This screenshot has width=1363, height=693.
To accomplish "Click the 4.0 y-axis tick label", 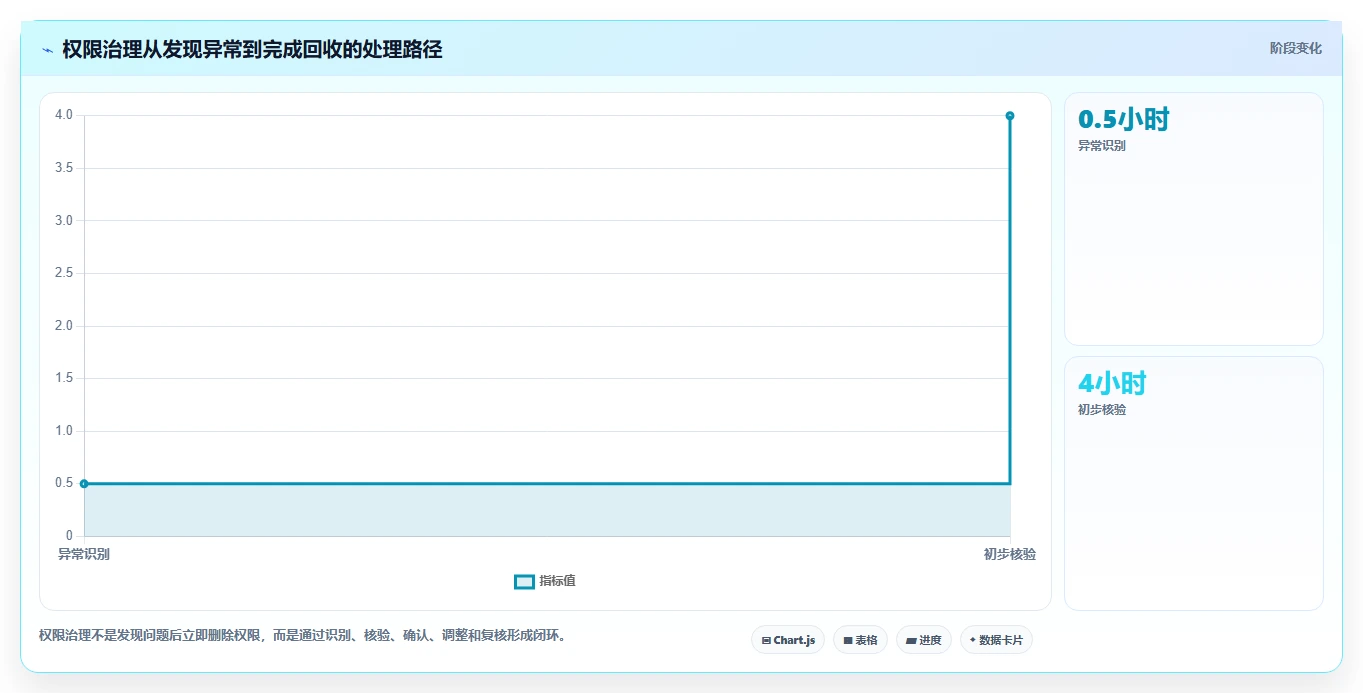I will click(x=64, y=115).
